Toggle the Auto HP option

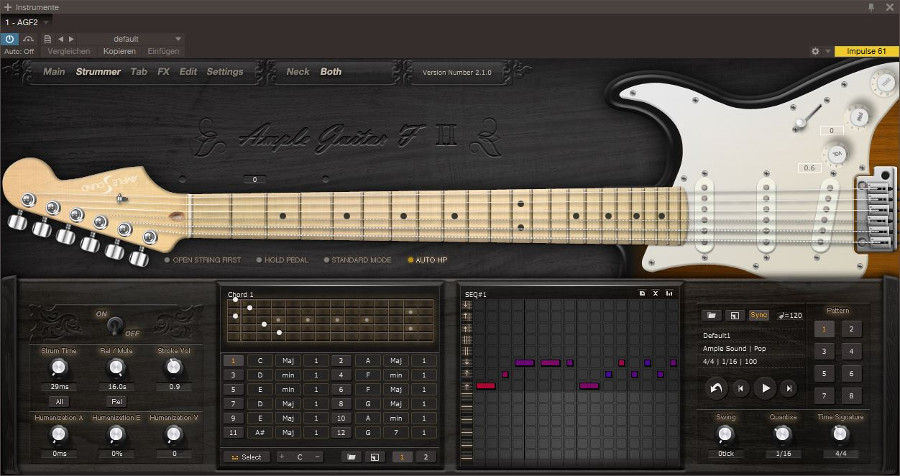(428, 260)
